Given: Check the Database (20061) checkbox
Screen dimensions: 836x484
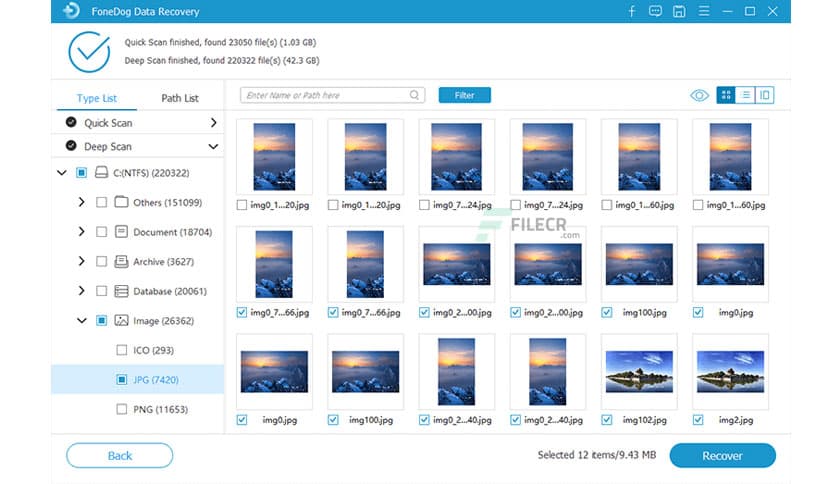Looking at the screenshot, I should point(101,291).
